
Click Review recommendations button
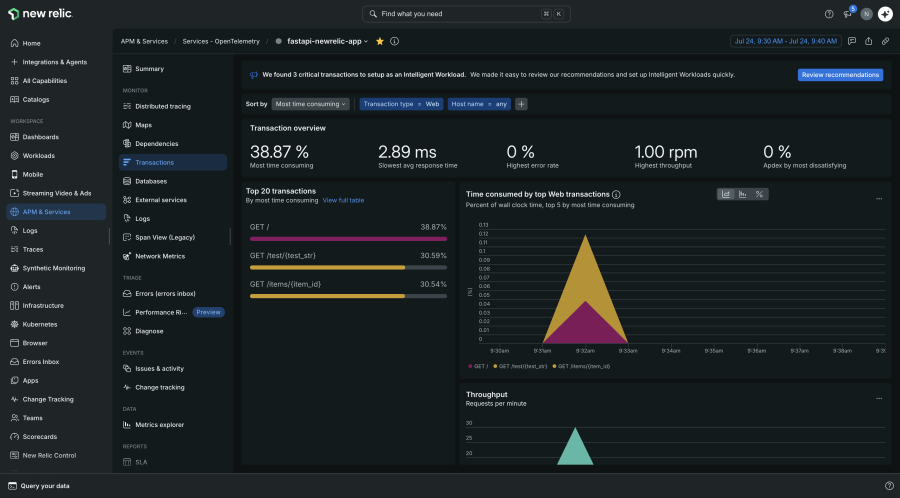point(840,75)
